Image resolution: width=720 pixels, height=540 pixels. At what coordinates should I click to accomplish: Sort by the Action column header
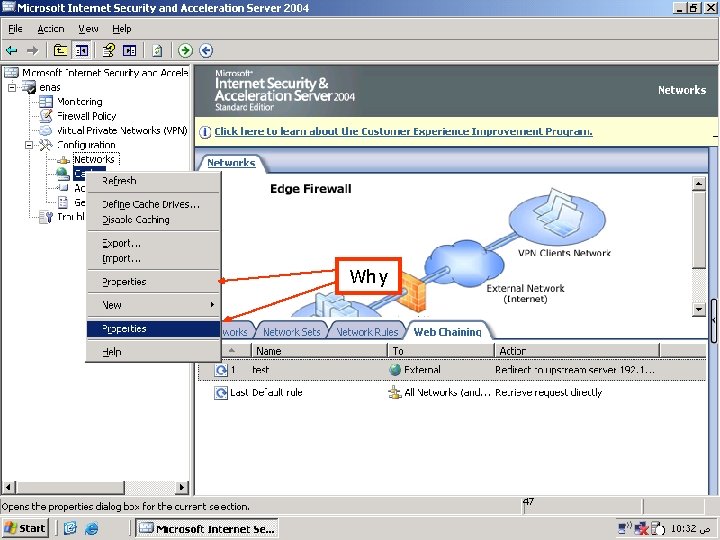577,351
